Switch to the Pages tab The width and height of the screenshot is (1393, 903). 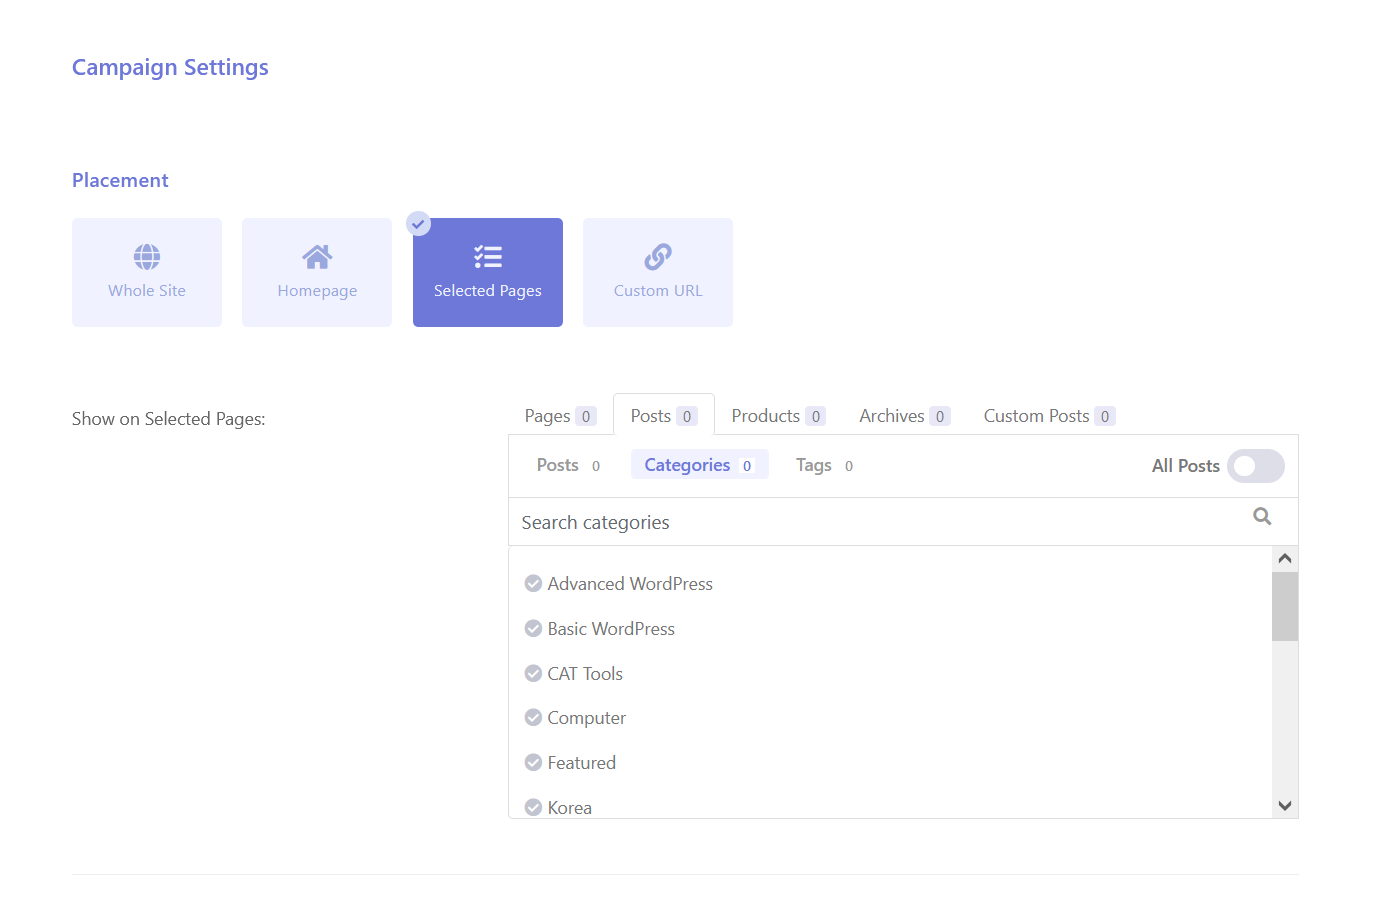point(560,416)
